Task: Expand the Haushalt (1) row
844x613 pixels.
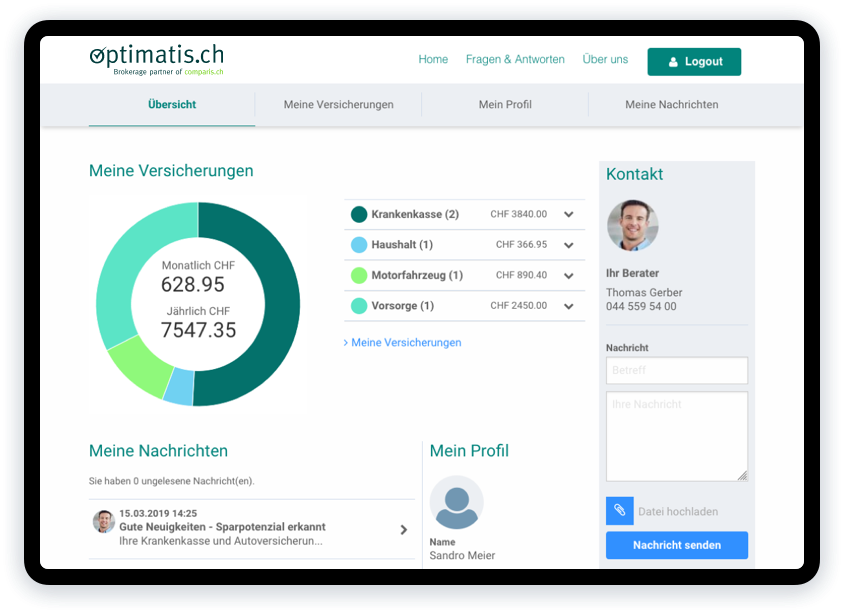Action: [x=569, y=245]
